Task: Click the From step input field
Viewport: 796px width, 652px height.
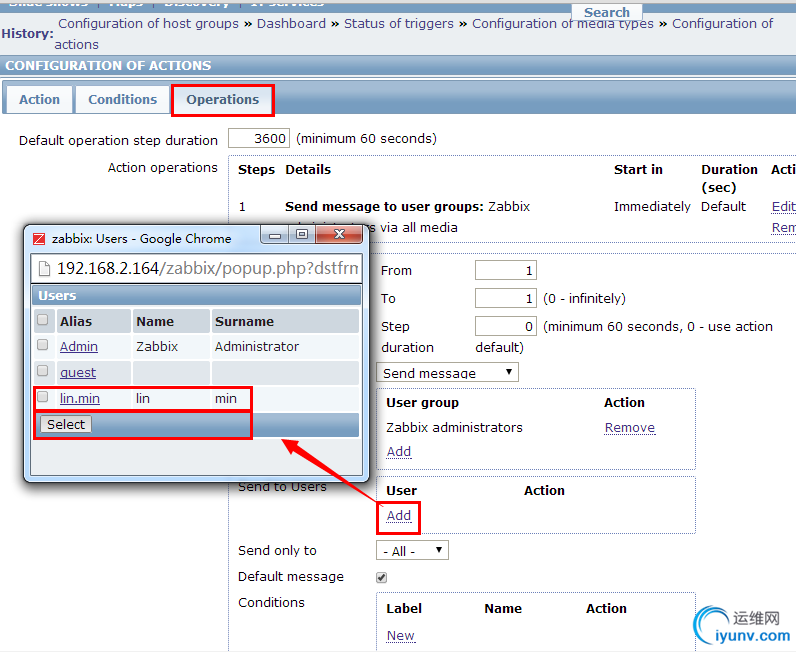Action: point(506,270)
